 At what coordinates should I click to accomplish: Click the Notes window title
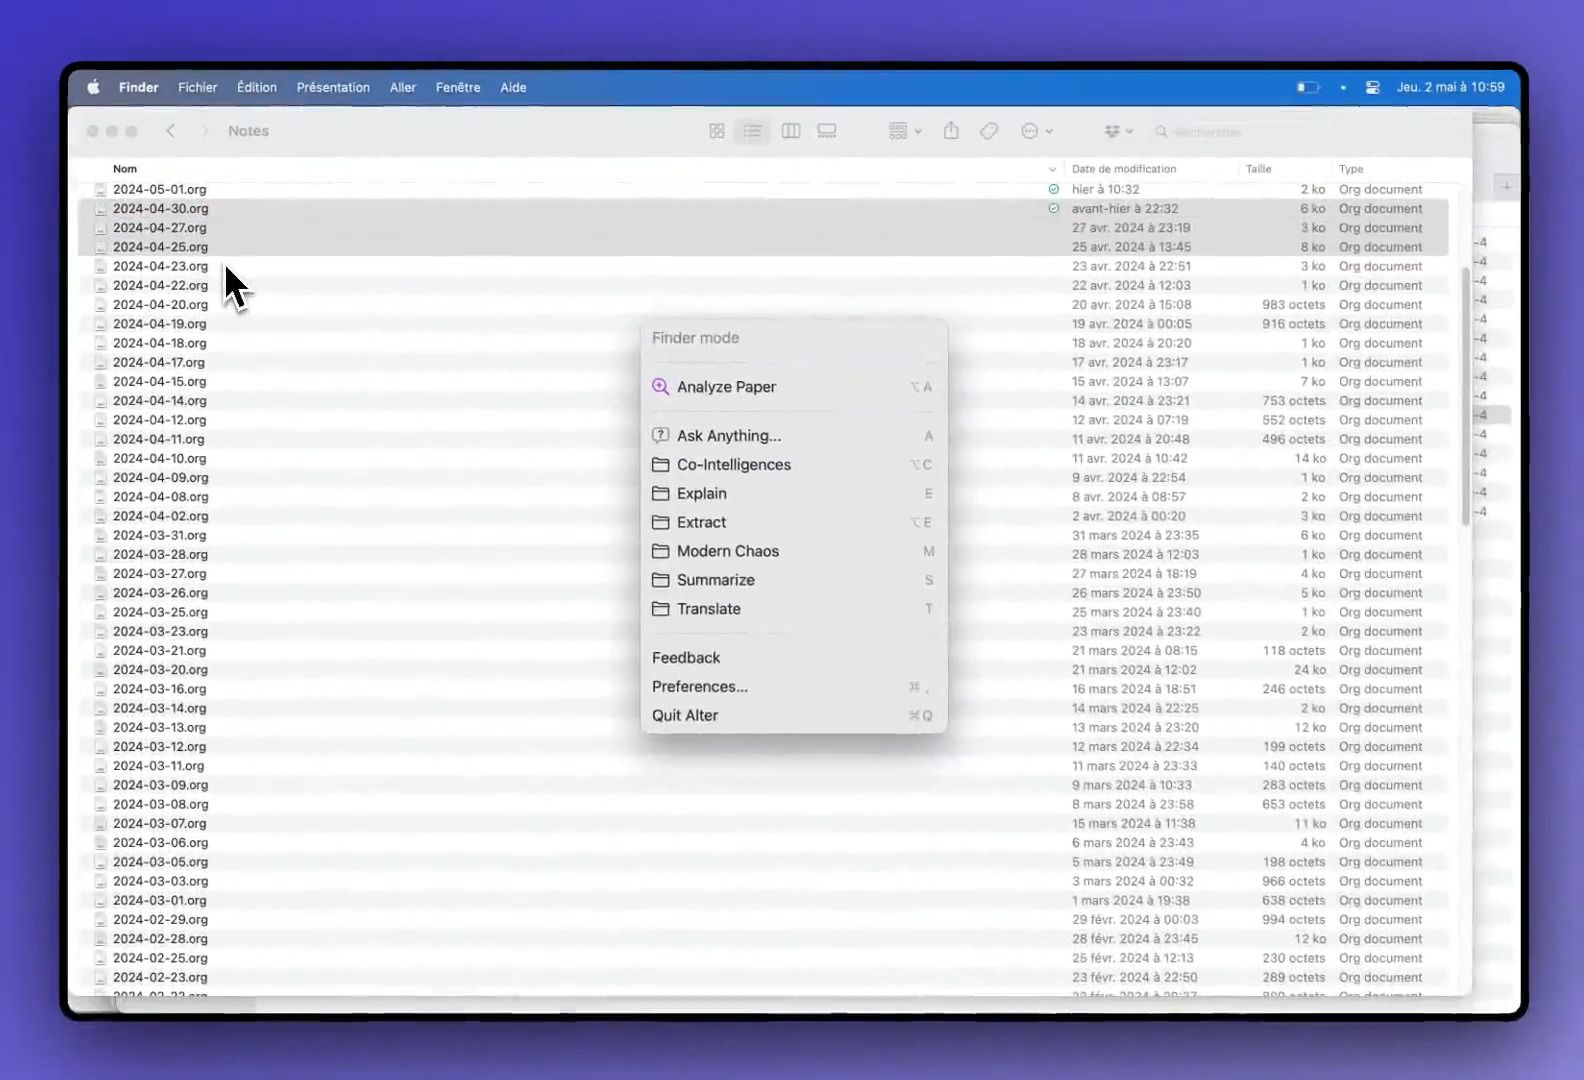(248, 131)
